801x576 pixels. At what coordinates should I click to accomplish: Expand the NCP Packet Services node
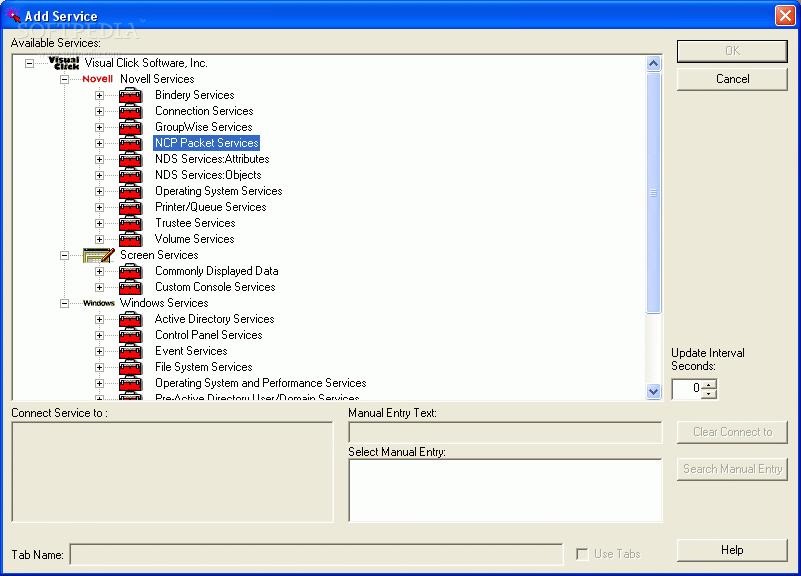pyautogui.click(x=99, y=143)
